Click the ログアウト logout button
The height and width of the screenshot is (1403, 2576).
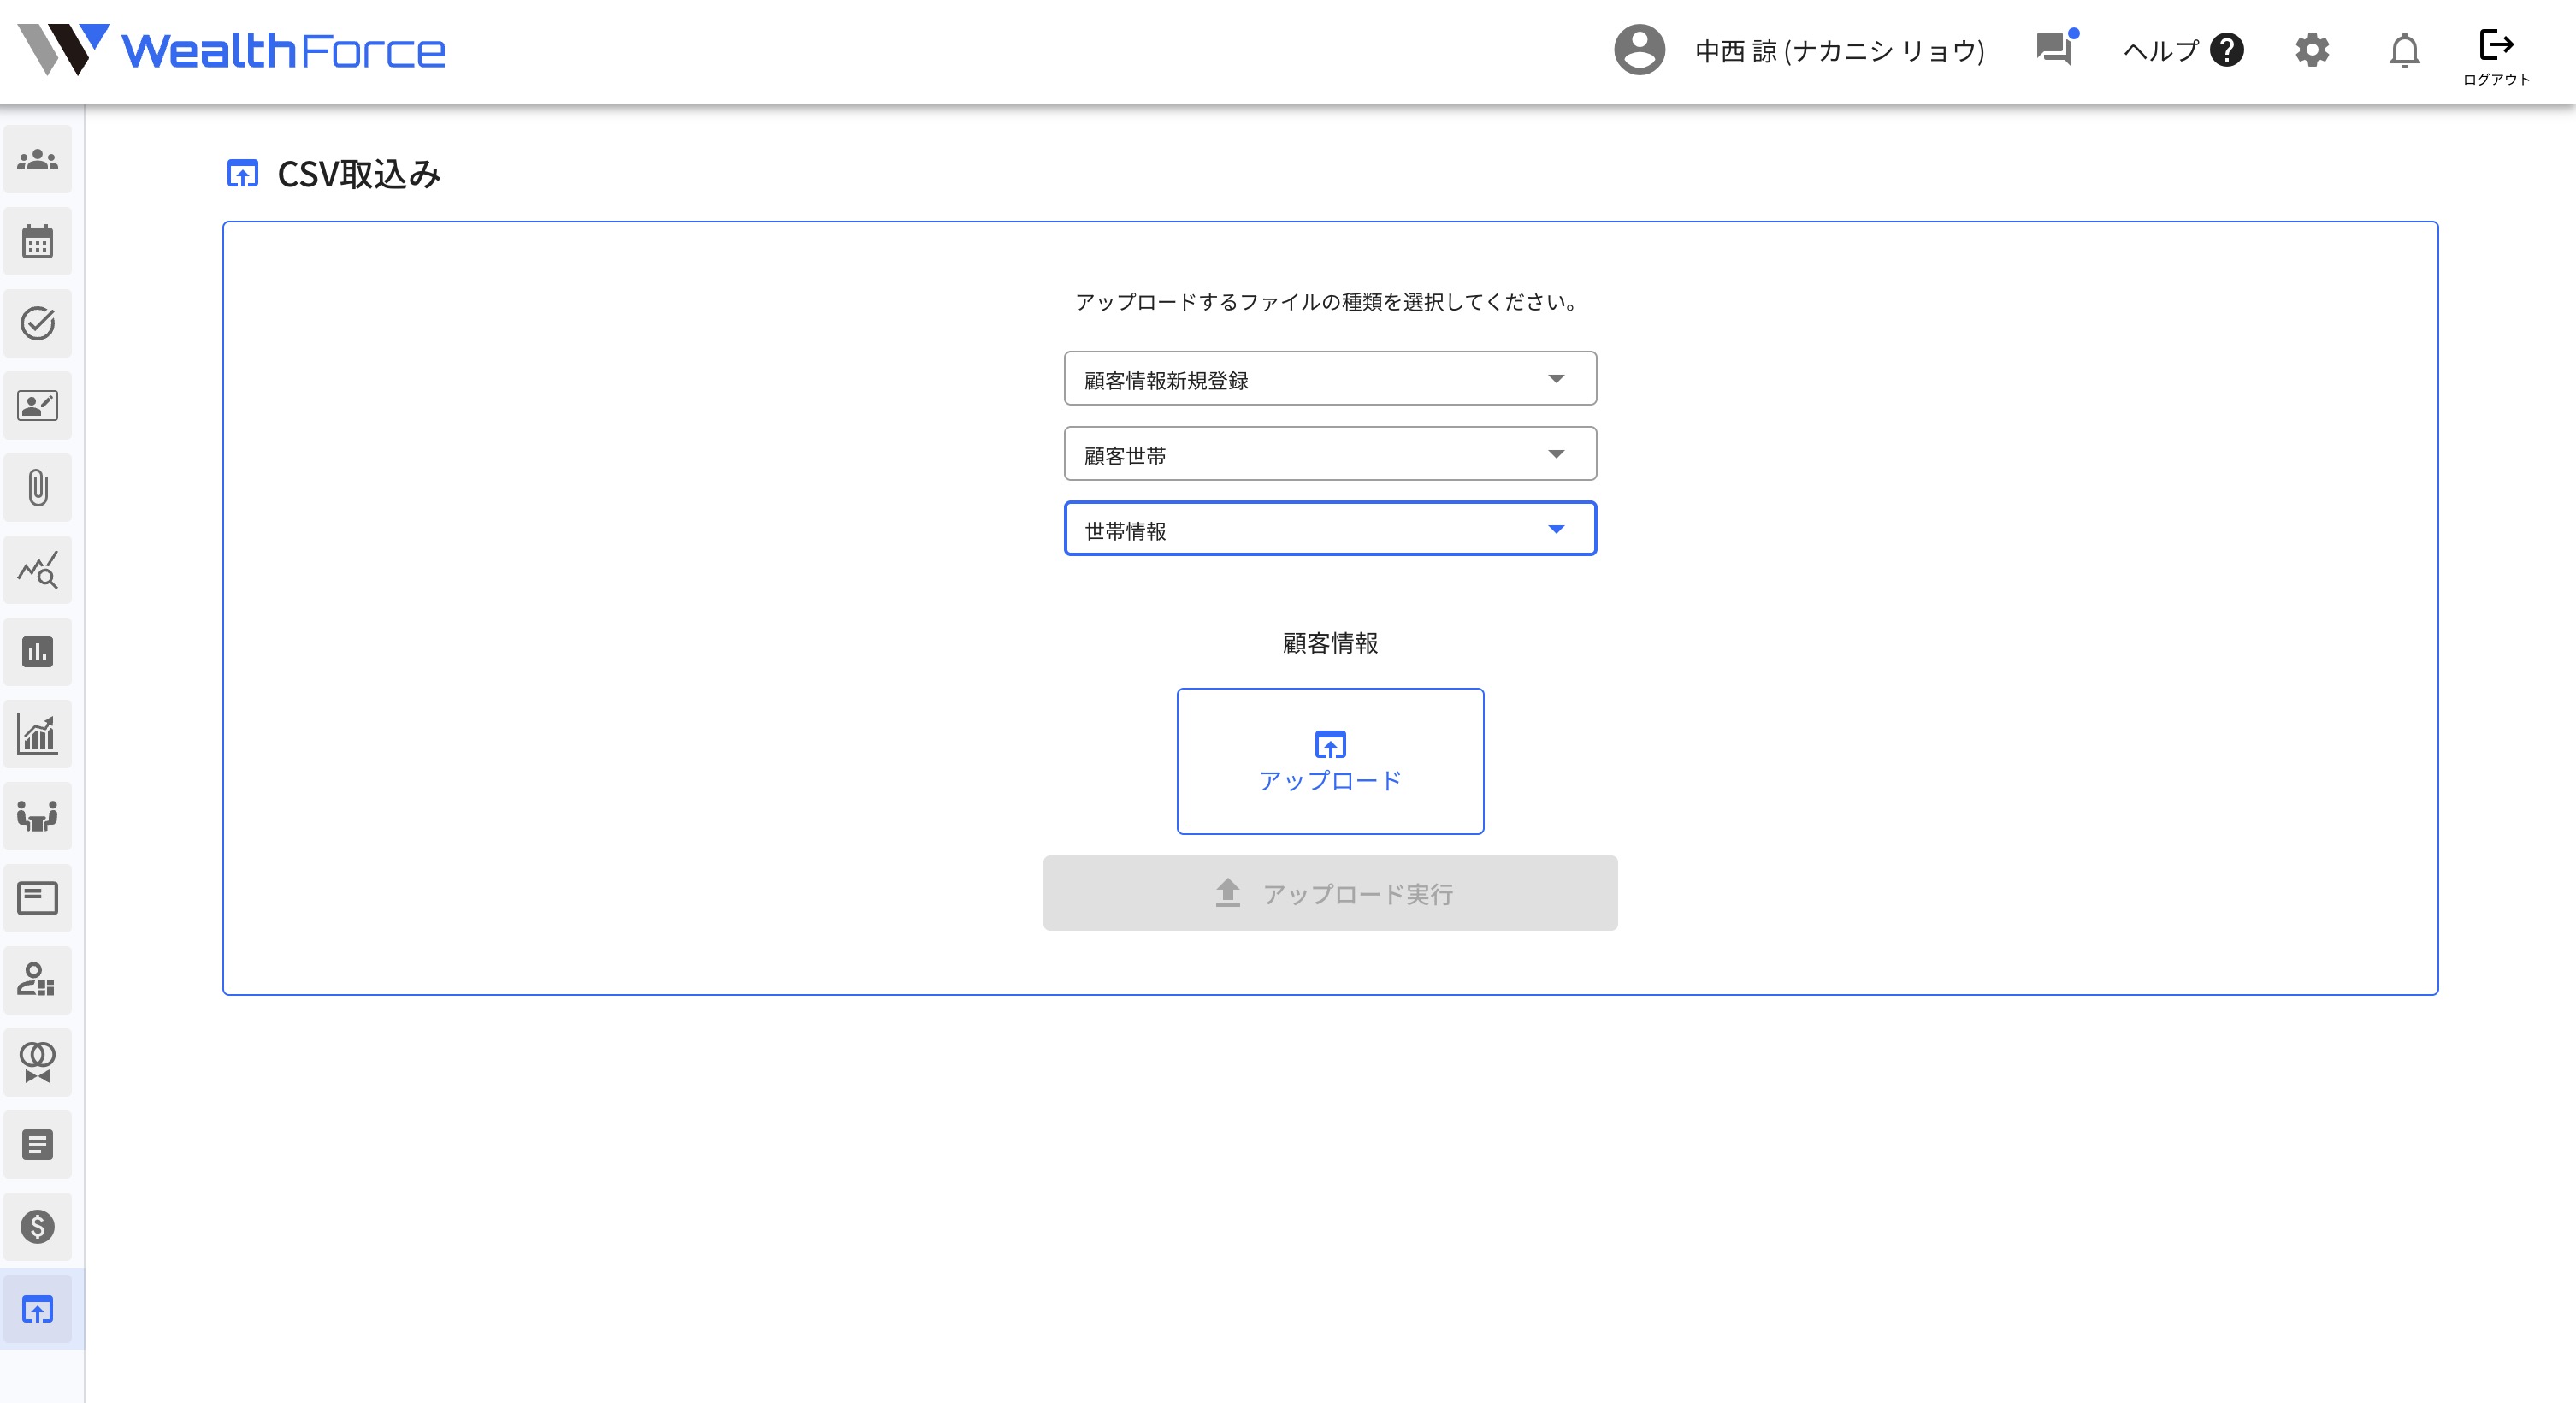(x=2497, y=55)
